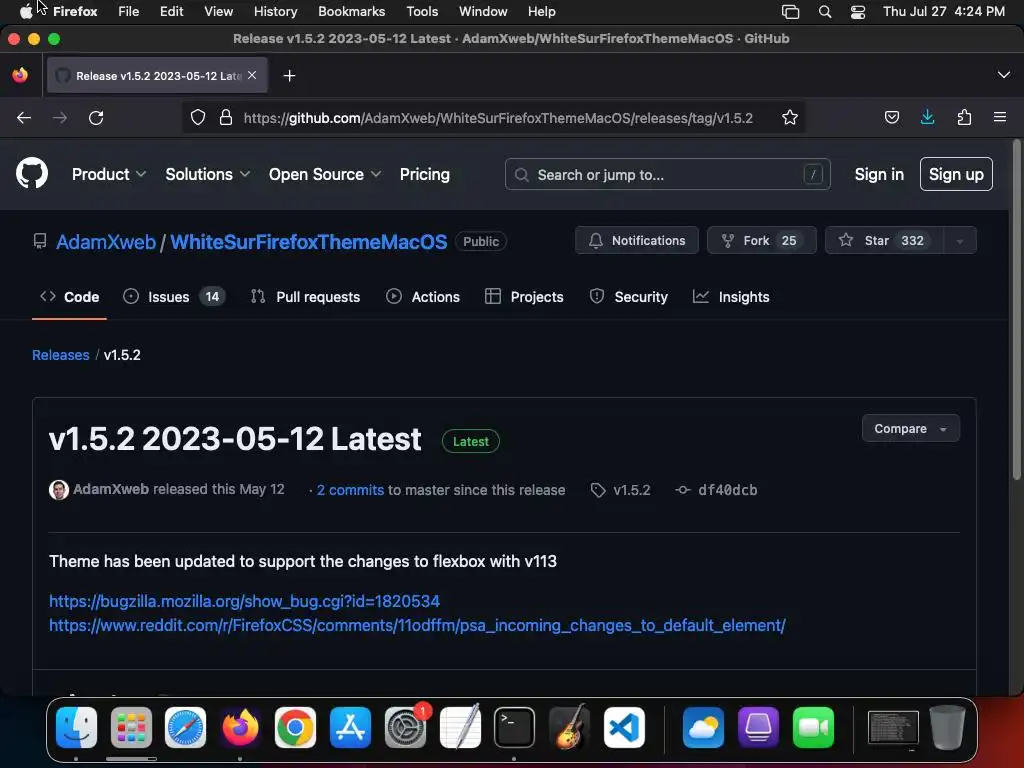This screenshot has width=1024, height=768.
Task: Open the Firefox downloads panel
Action: pos(927,118)
